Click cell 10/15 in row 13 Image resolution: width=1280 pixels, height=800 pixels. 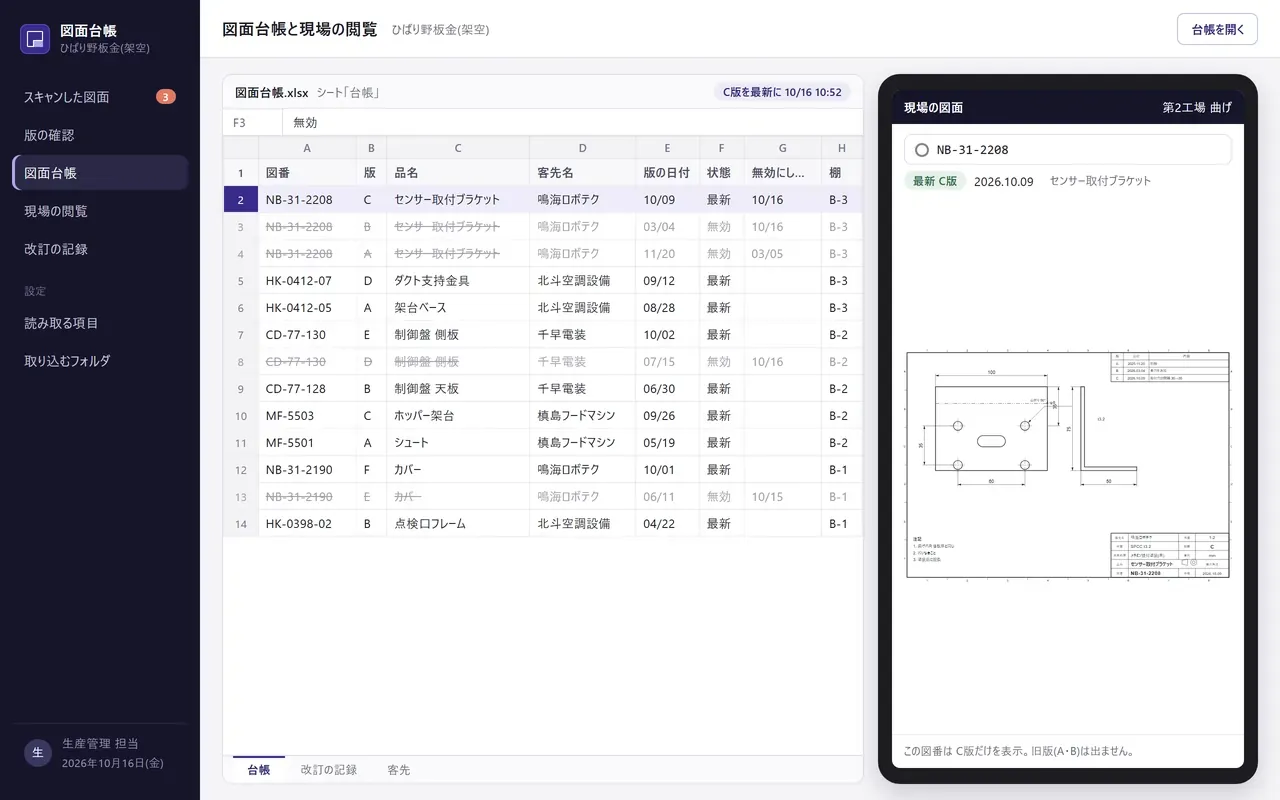[x=782, y=497]
